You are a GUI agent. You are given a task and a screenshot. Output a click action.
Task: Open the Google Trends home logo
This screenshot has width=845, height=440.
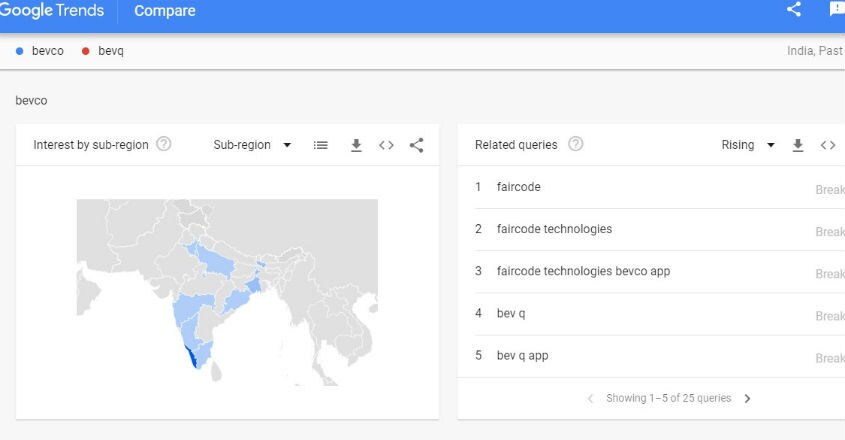52,10
